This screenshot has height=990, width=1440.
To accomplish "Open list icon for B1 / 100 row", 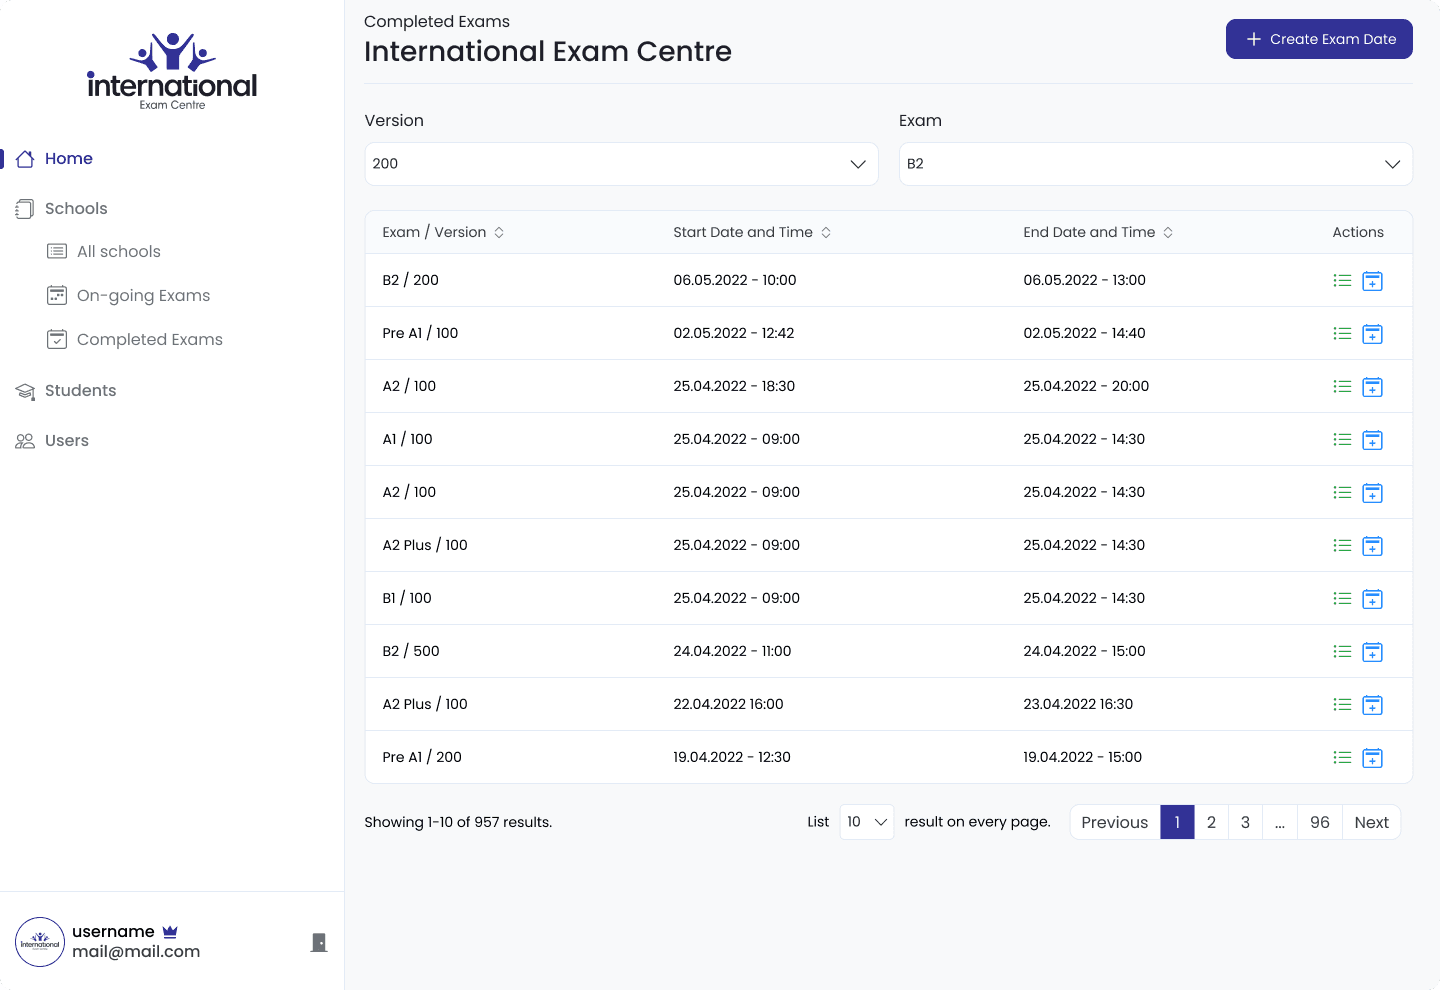I will (1342, 599).
